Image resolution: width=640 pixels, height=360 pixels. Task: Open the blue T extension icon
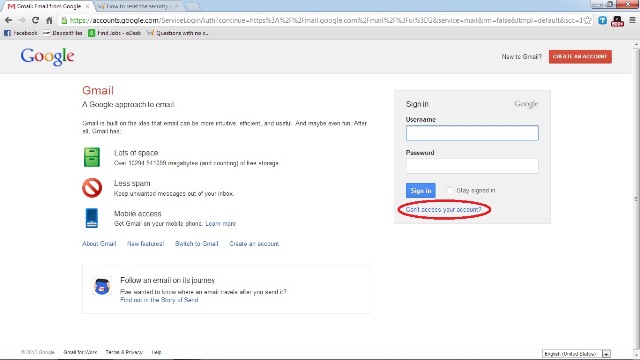602,20
